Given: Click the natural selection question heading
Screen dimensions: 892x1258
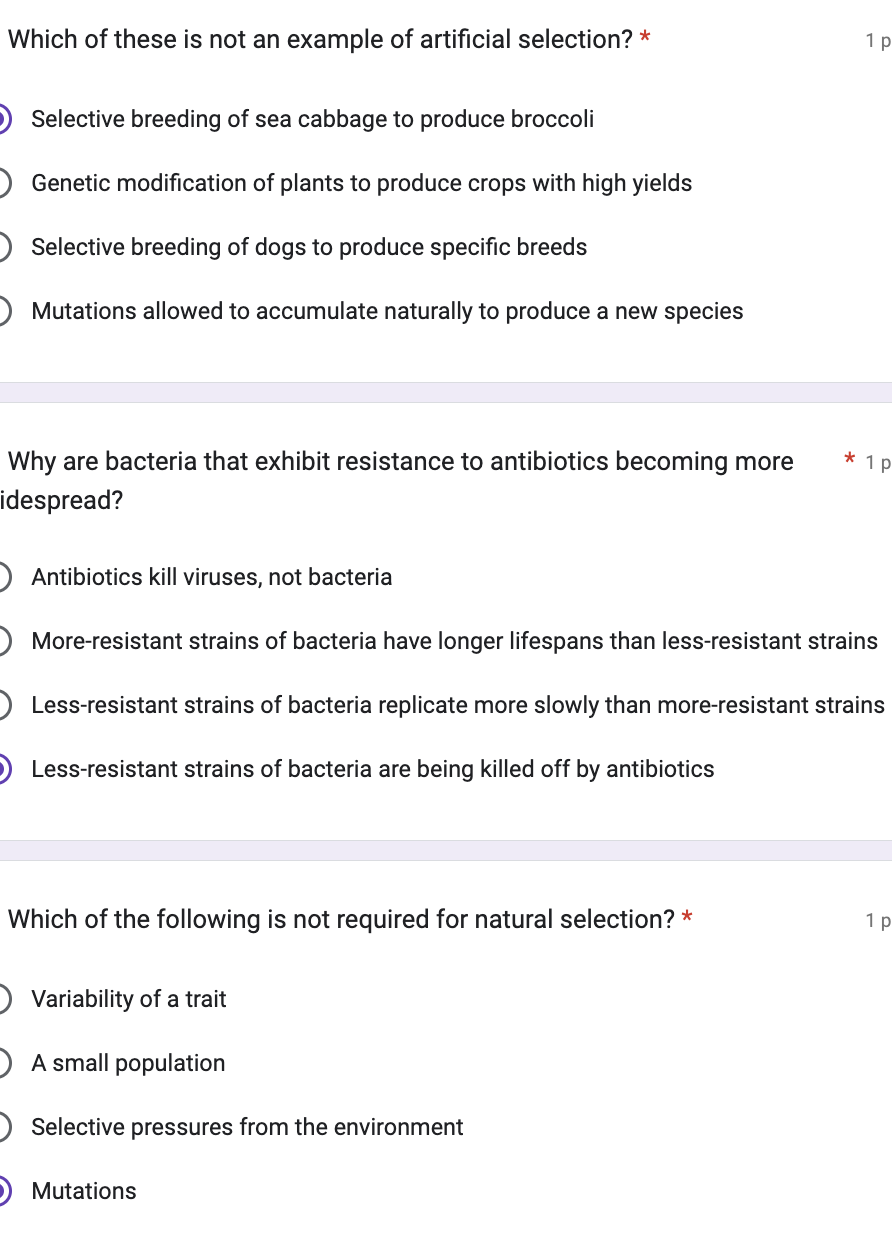Looking at the screenshot, I should (341, 920).
